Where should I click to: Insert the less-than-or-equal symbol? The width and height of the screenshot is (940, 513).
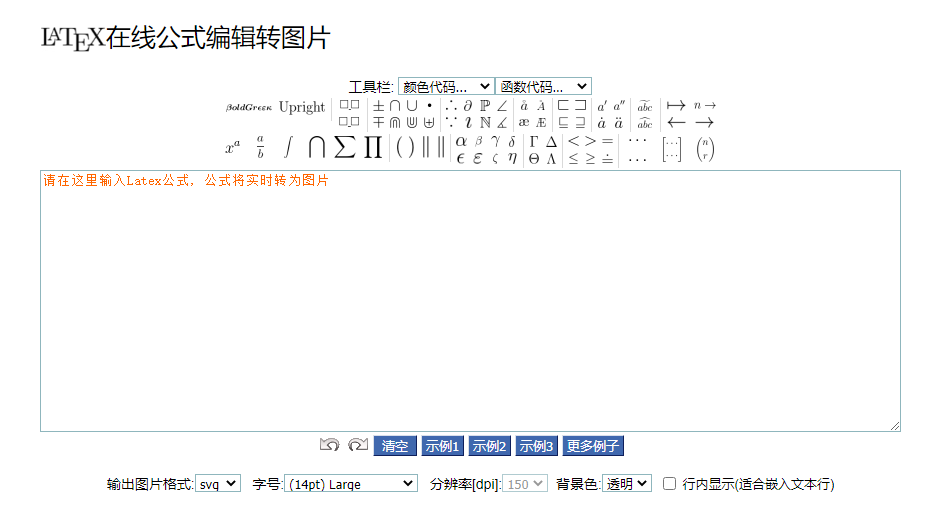click(574, 159)
